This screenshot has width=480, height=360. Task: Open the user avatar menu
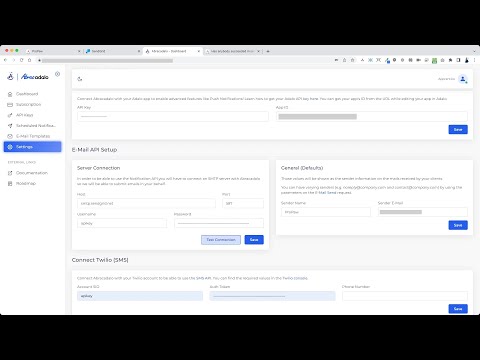click(463, 79)
